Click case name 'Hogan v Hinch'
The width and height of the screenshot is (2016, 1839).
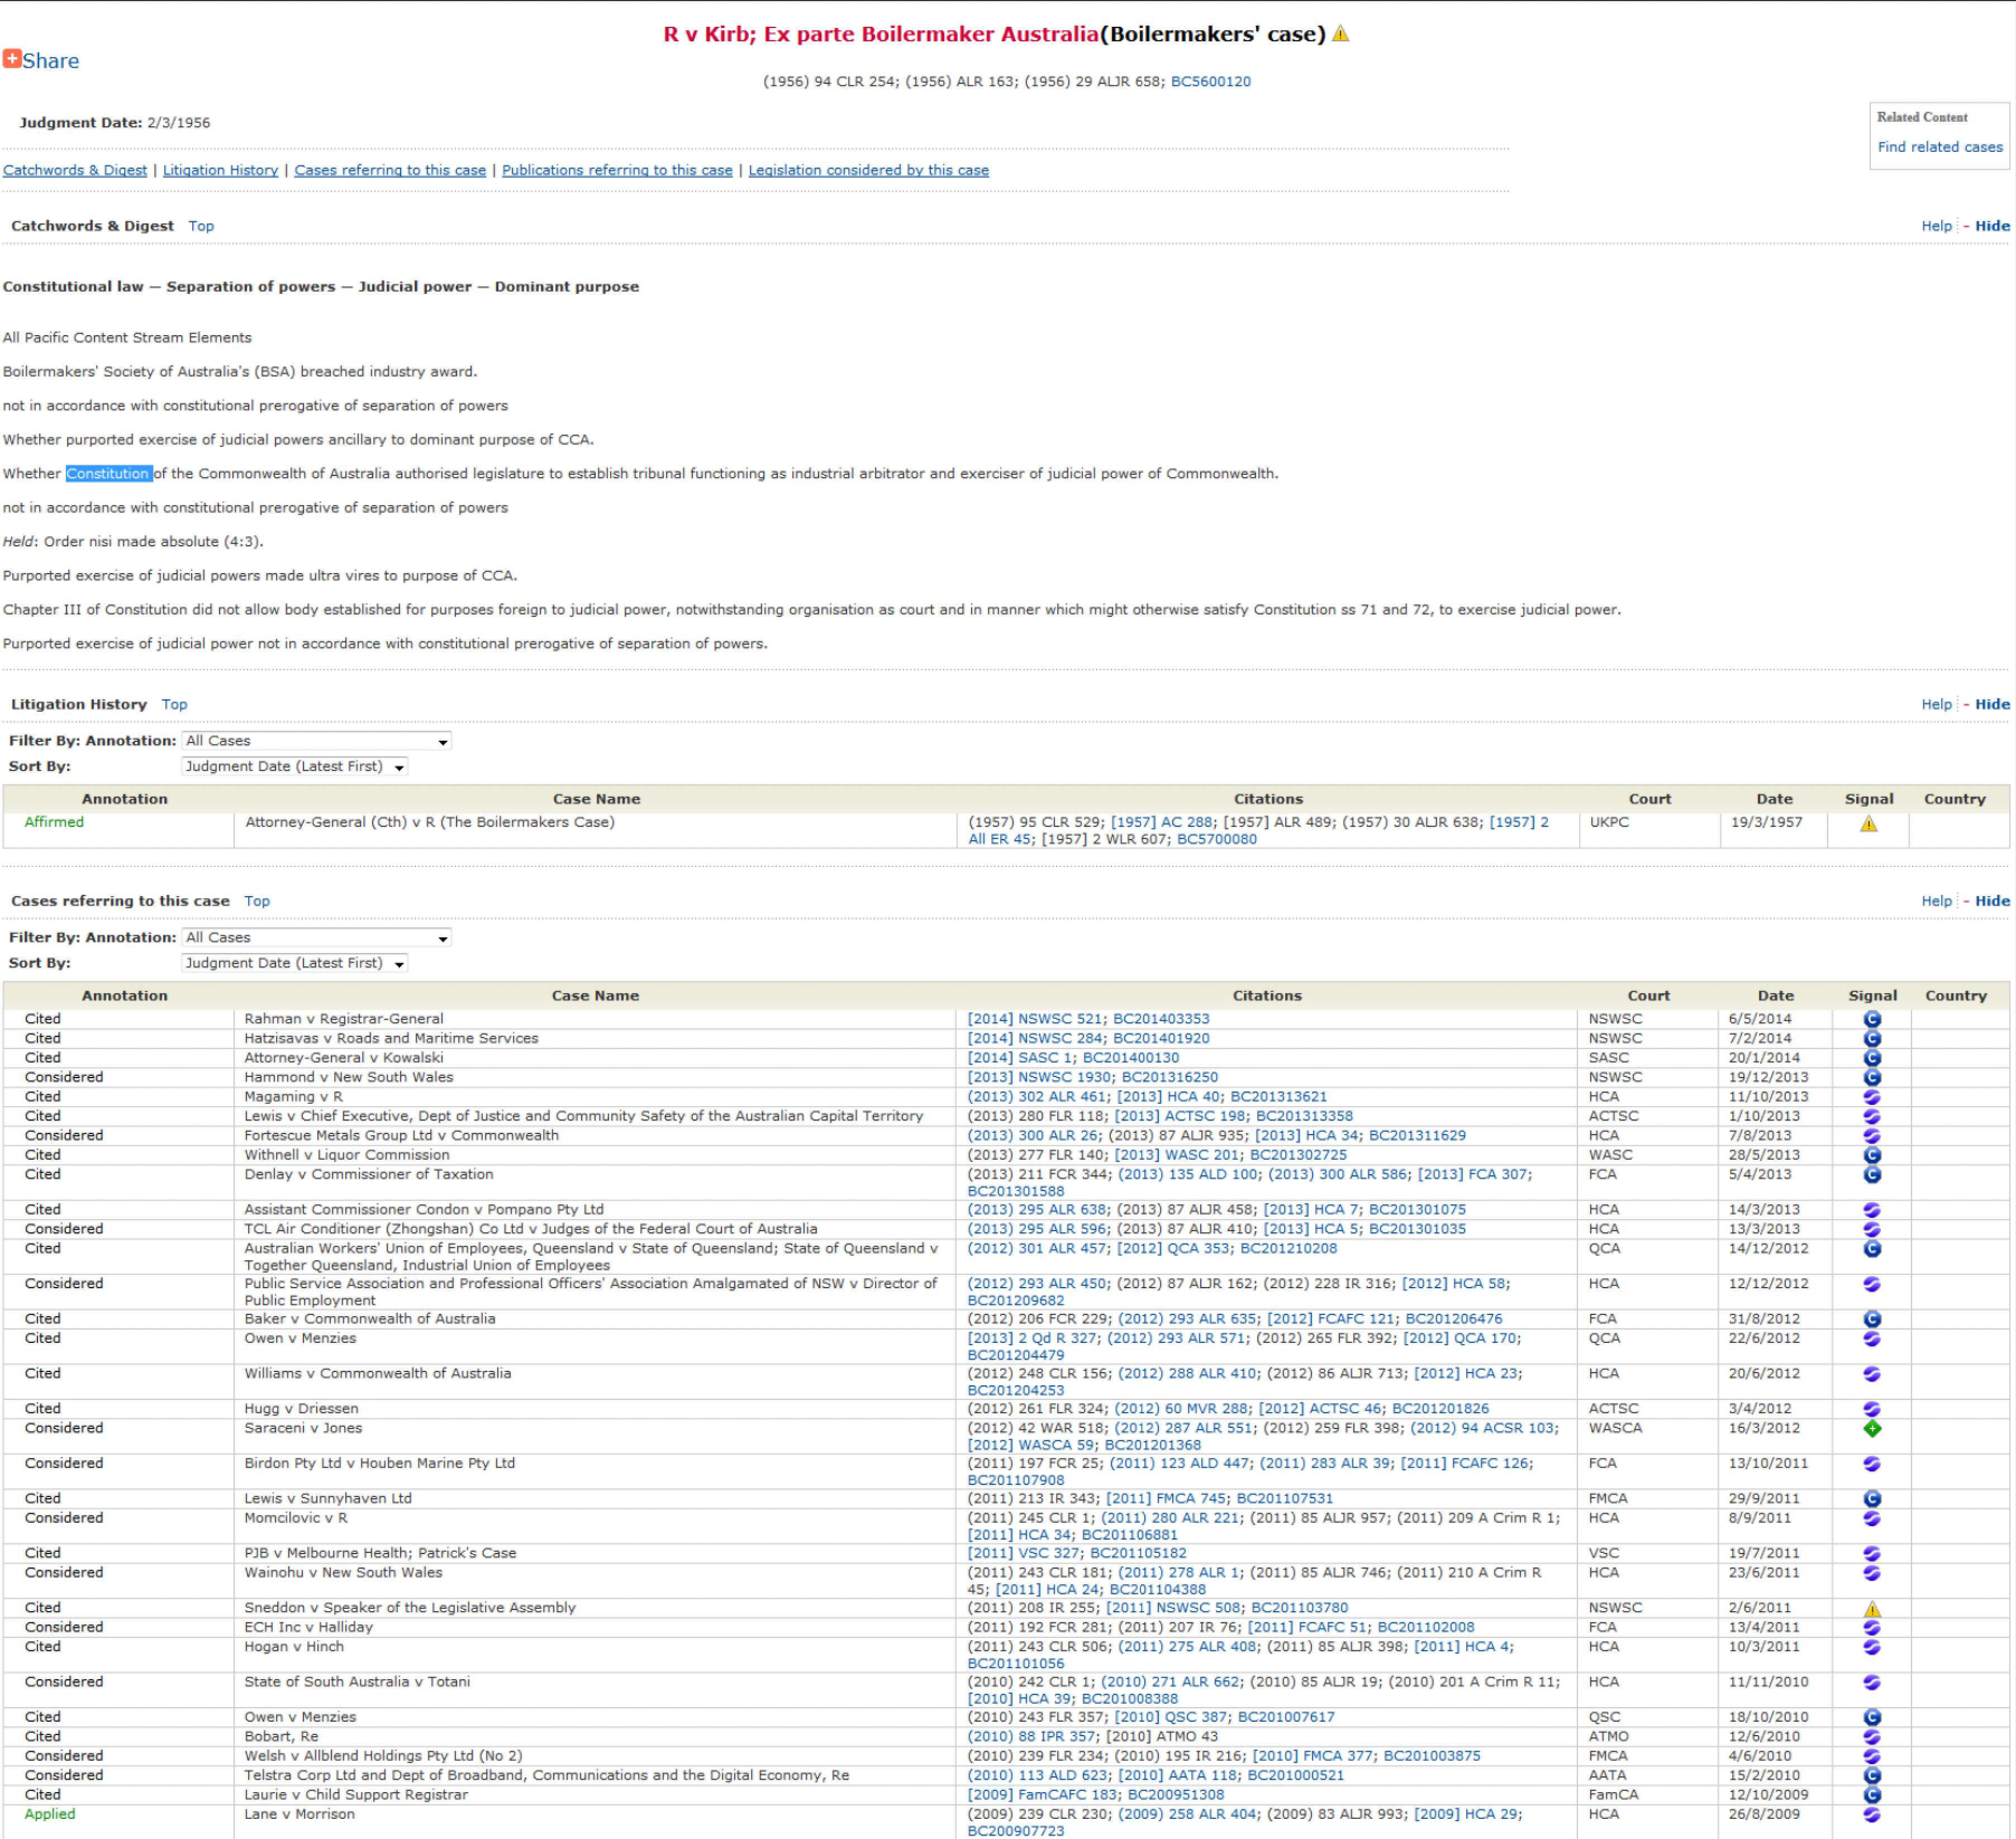point(294,1647)
